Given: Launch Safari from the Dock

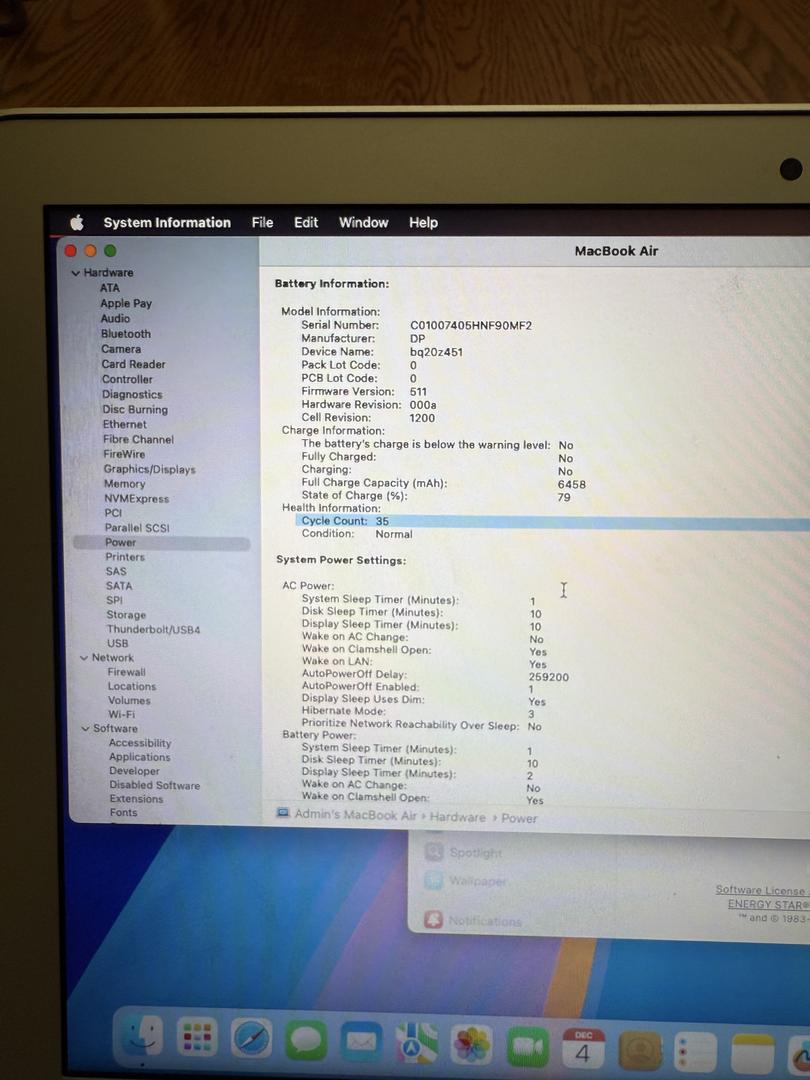Looking at the screenshot, I should 252,1041.
